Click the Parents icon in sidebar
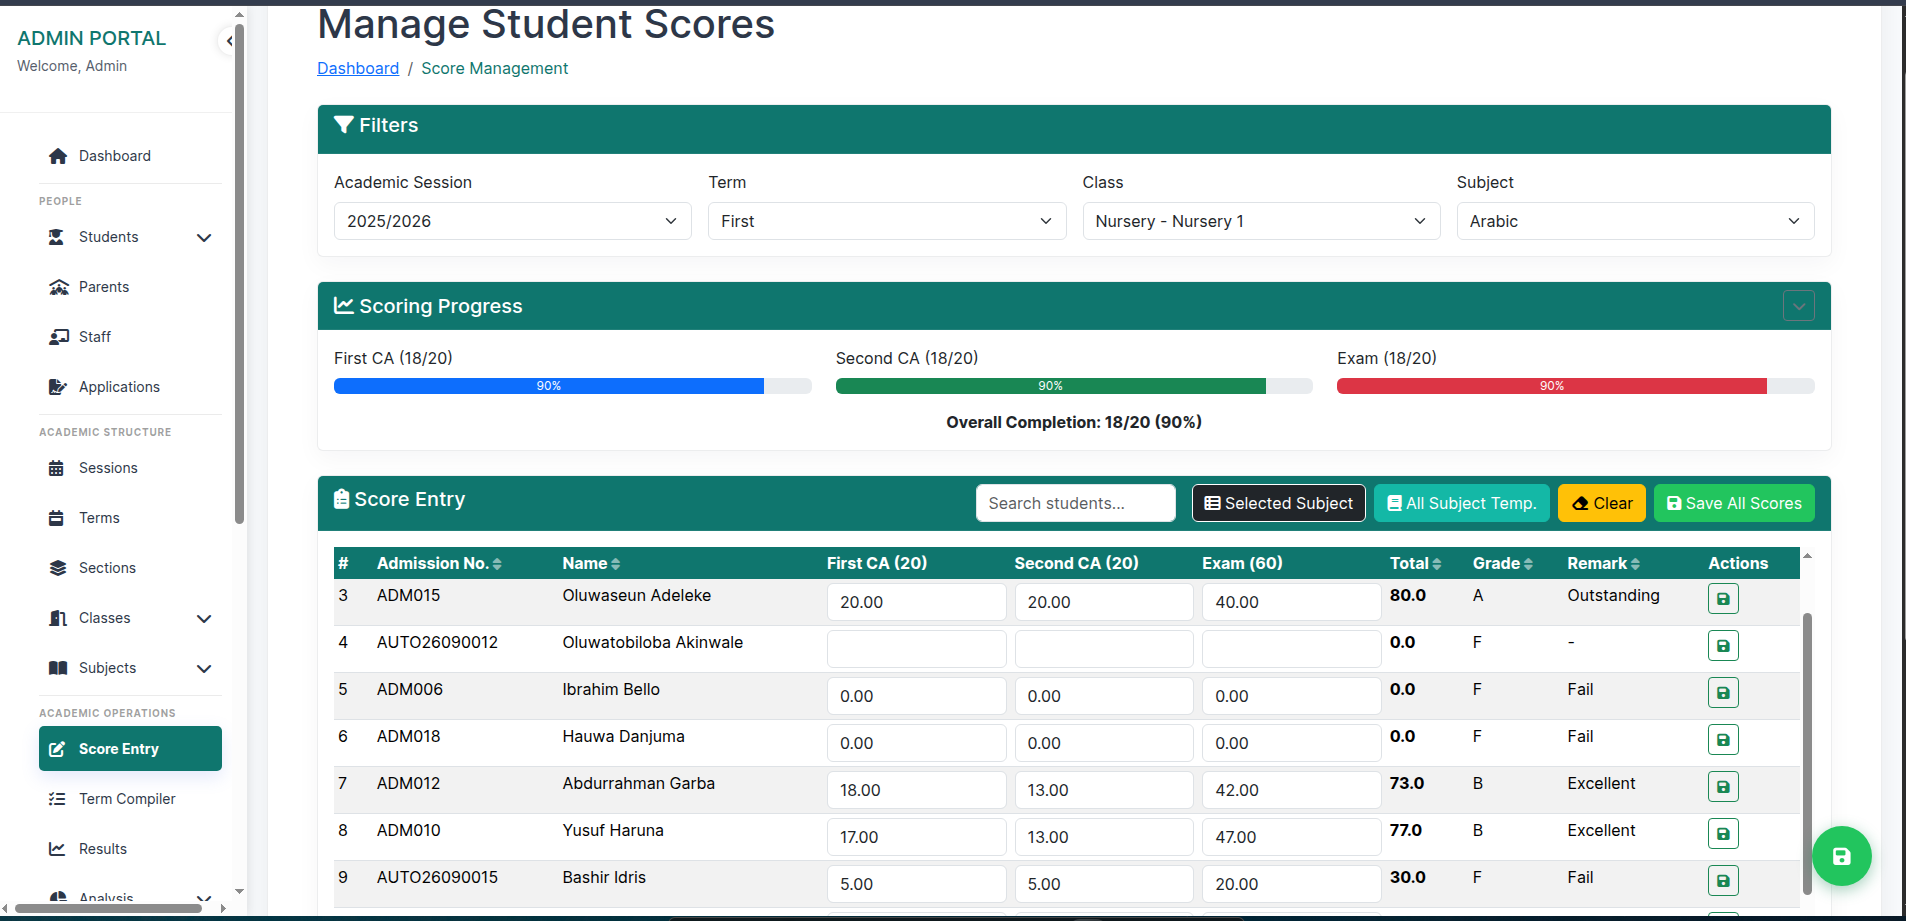The height and width of the screenshot is (921, 1906). point(58,287)
